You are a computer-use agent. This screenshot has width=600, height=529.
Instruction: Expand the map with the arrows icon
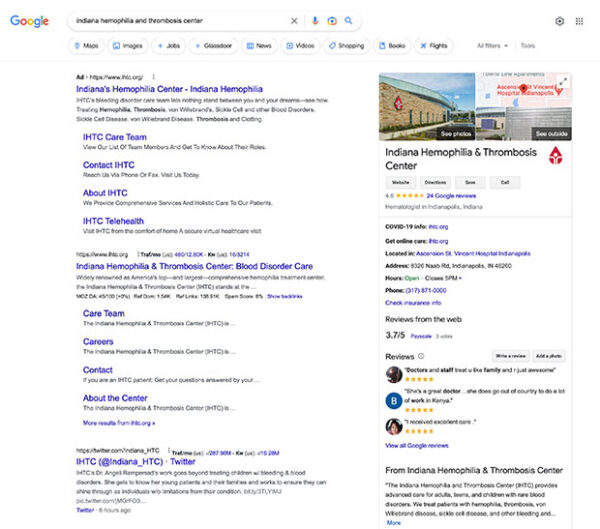coord(563,82)
